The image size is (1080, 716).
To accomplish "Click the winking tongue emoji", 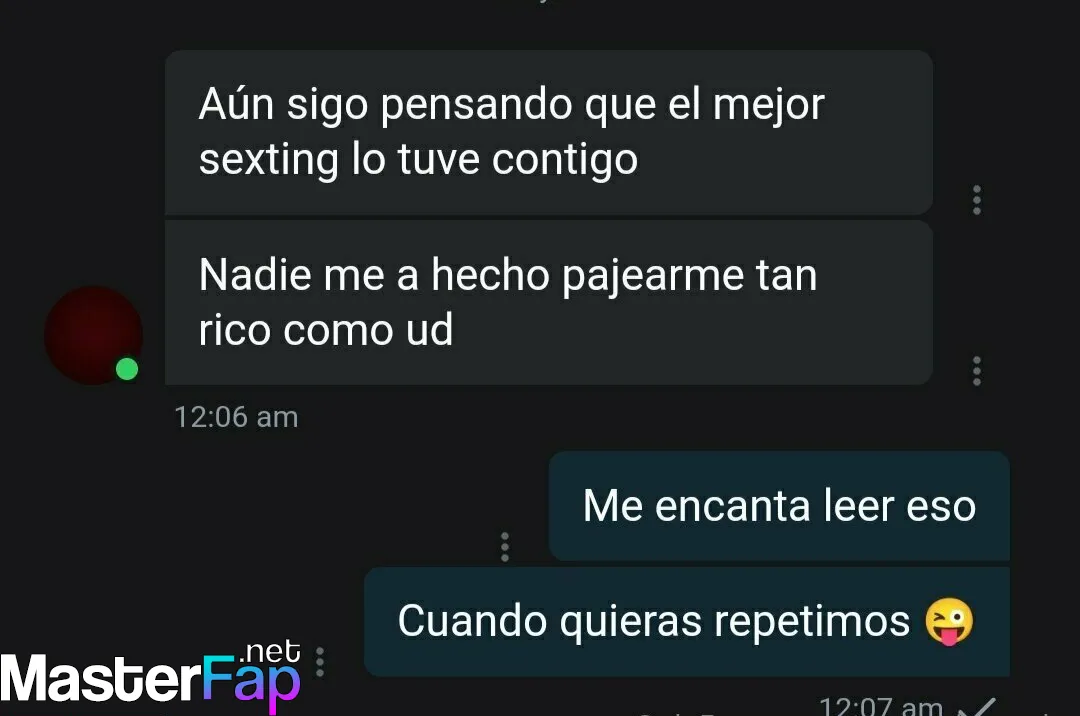I will click(x=949, y=621).
